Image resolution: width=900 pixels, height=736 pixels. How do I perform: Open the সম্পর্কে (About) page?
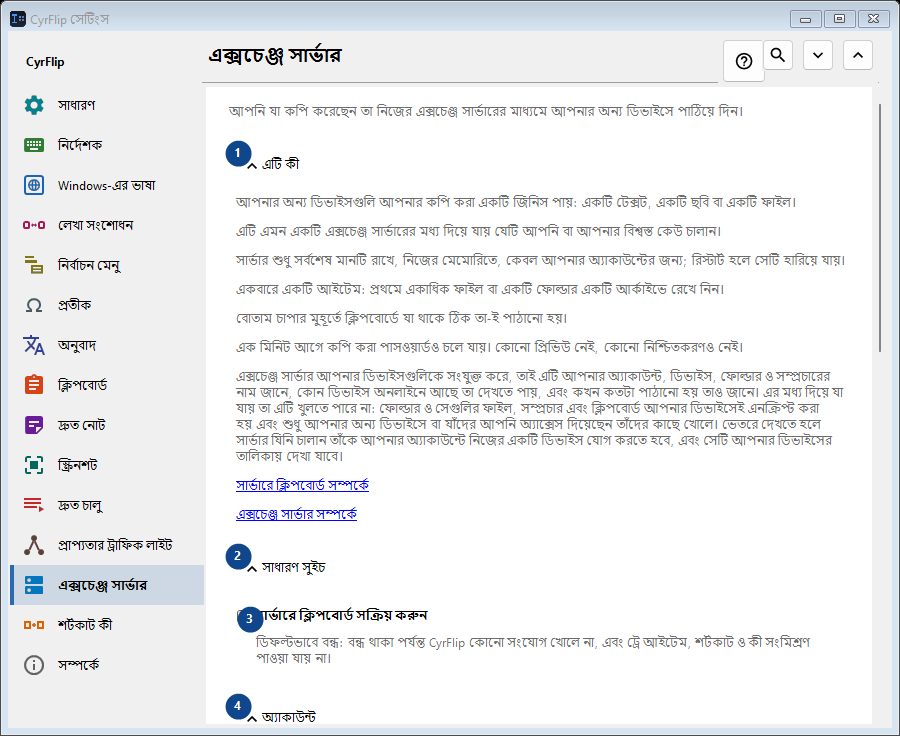click(x=107, y=665)
